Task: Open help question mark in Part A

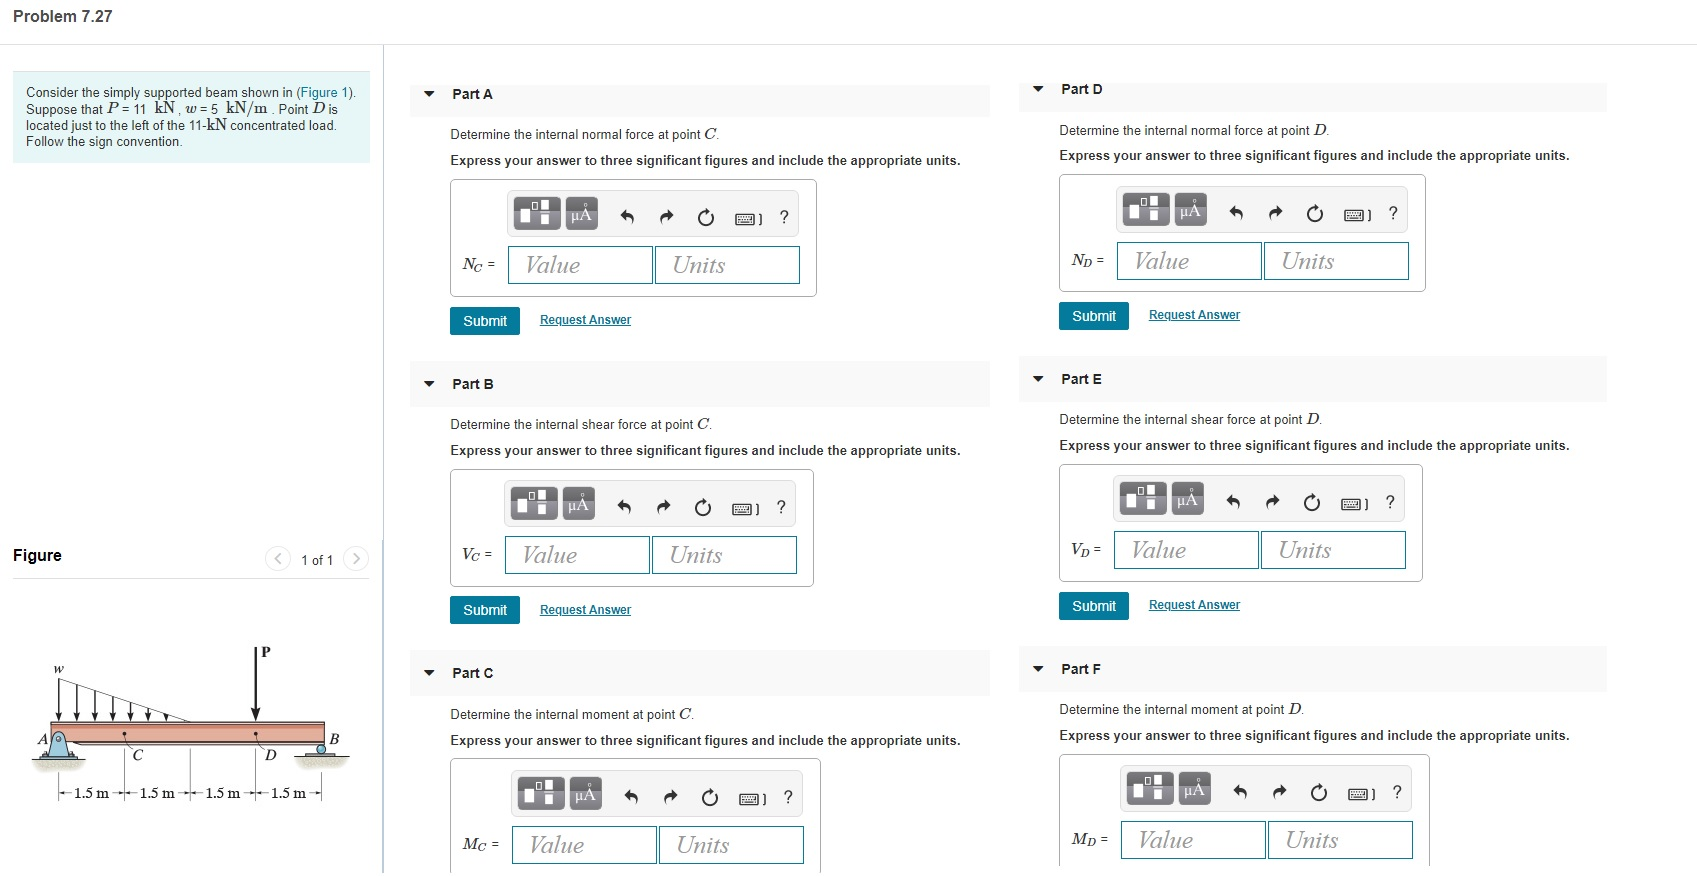Action: point(784,217)
